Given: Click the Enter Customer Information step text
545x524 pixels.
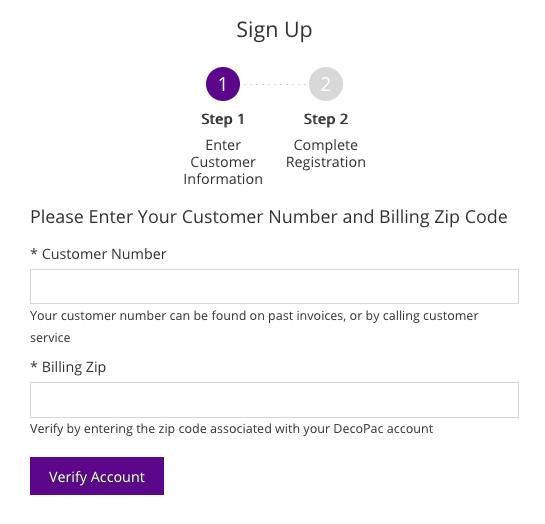Looking at the screenshot, I should click(223, 162).
